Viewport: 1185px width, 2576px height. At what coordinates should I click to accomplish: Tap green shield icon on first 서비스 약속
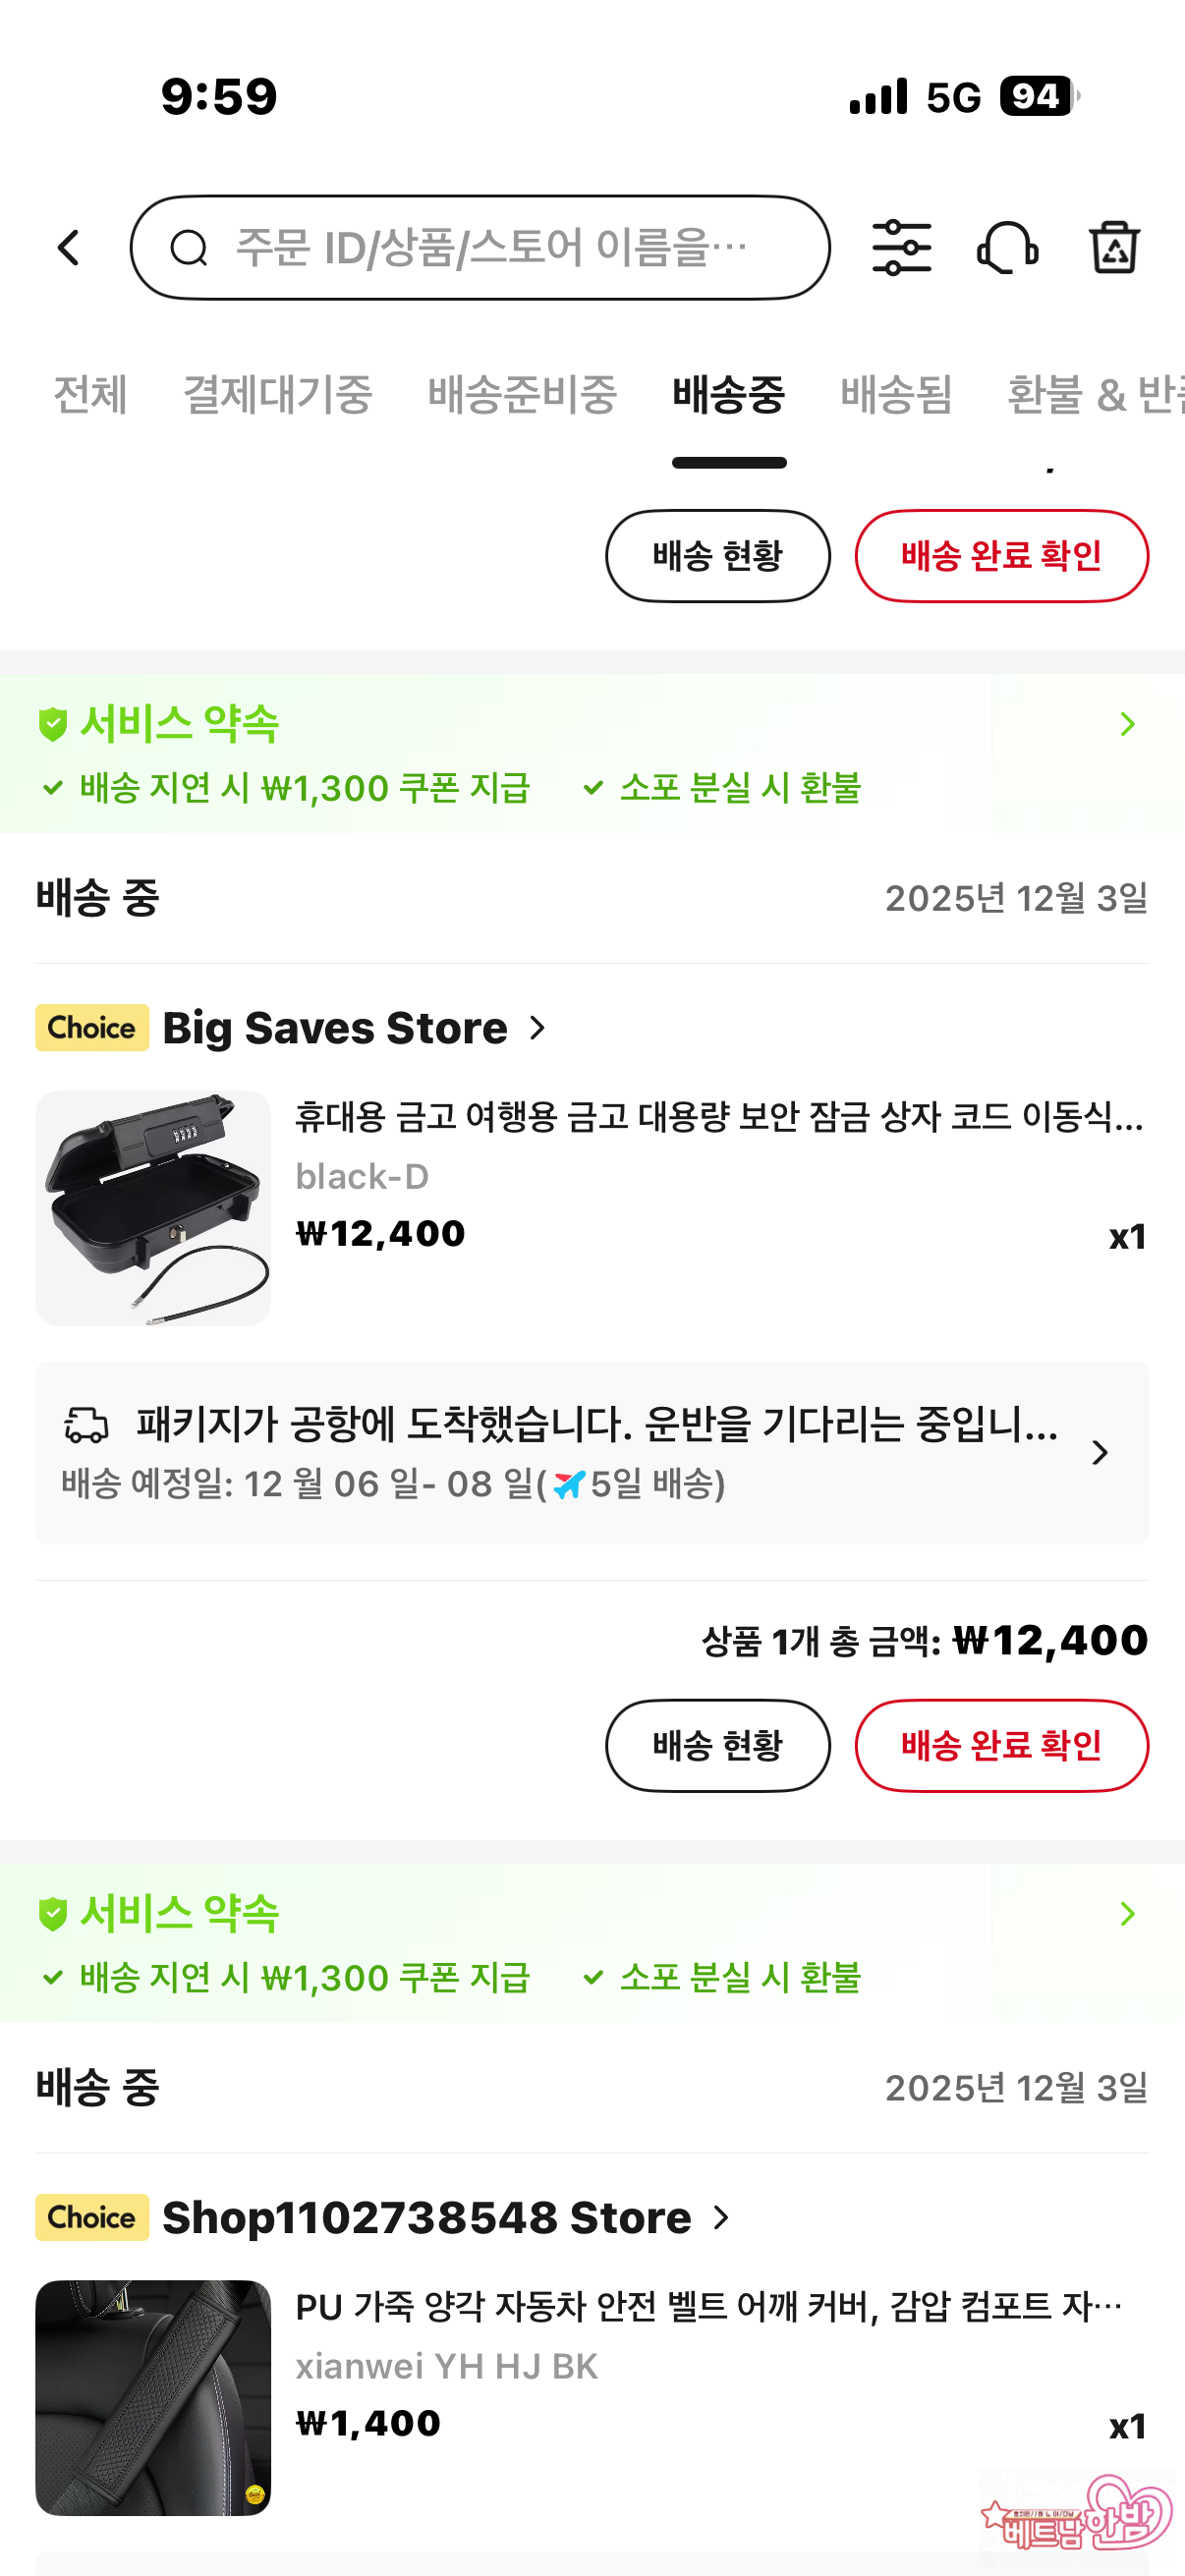[x=52, y=724]
